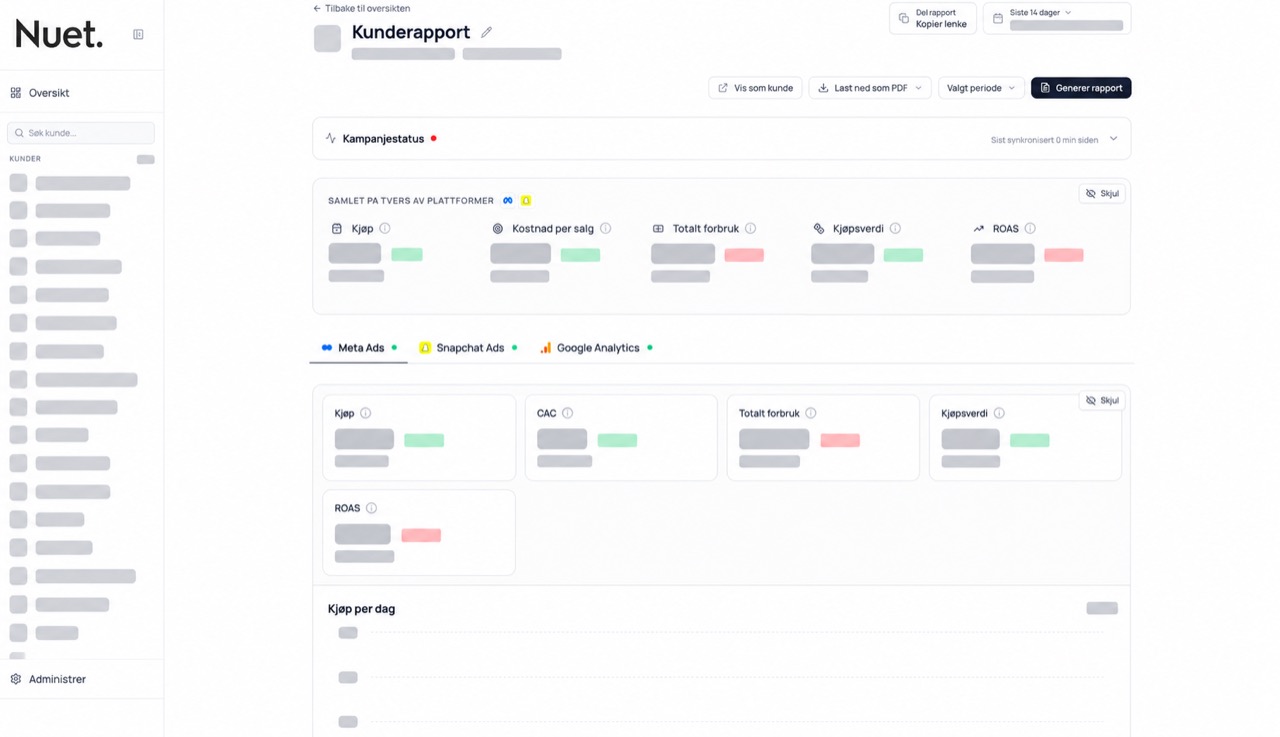The image size is (1280, 737).
Task: Click the Søk kunde search field
Action: point(81,133)
